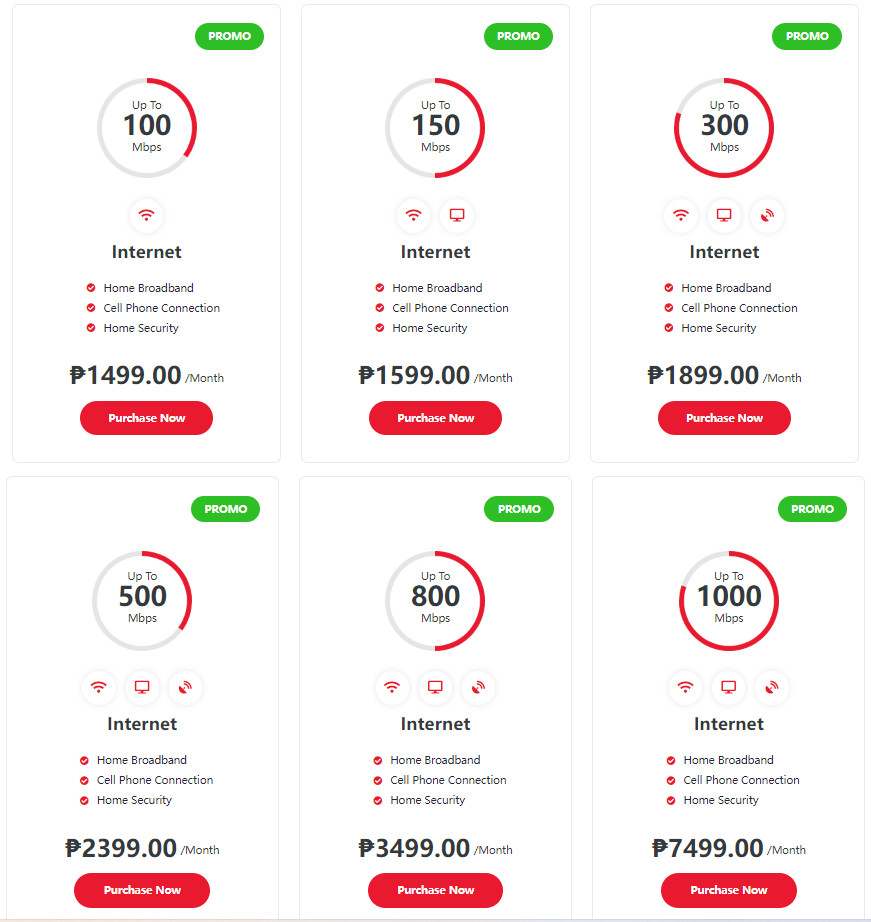Screen dimensions: 871x922
Task: Click the PROMO badge on 100 Mbps card
Action: (x=229, y=36)
